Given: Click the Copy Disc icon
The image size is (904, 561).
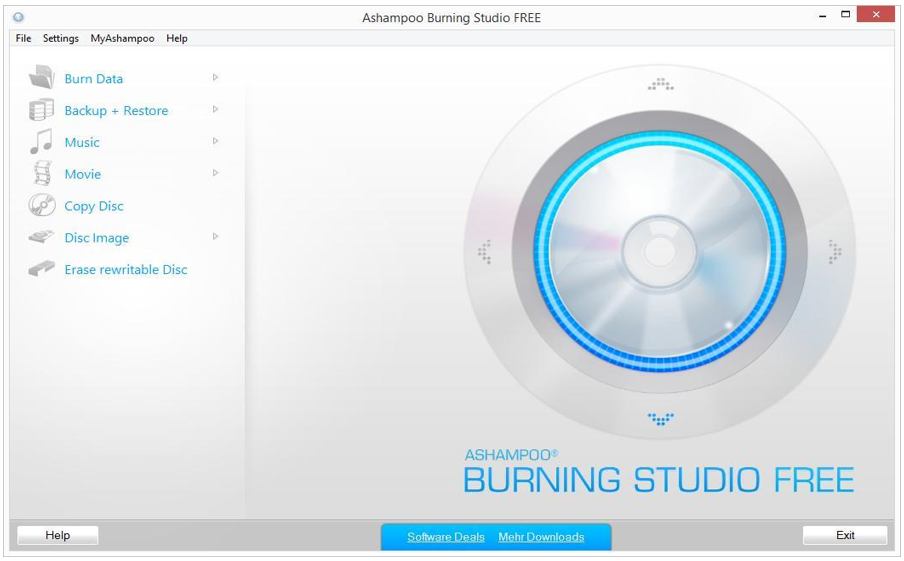Looking at the screenshot, I should click(x=41, y=206).
